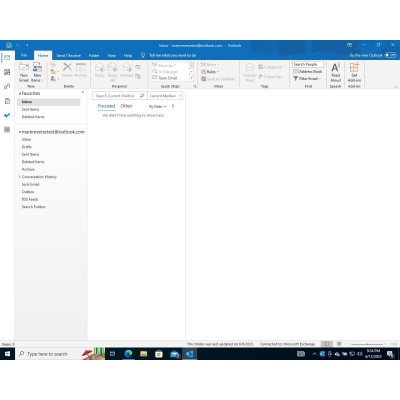
Task: Click Send to OneNote in Move group
Action: (x=218, y=79)
